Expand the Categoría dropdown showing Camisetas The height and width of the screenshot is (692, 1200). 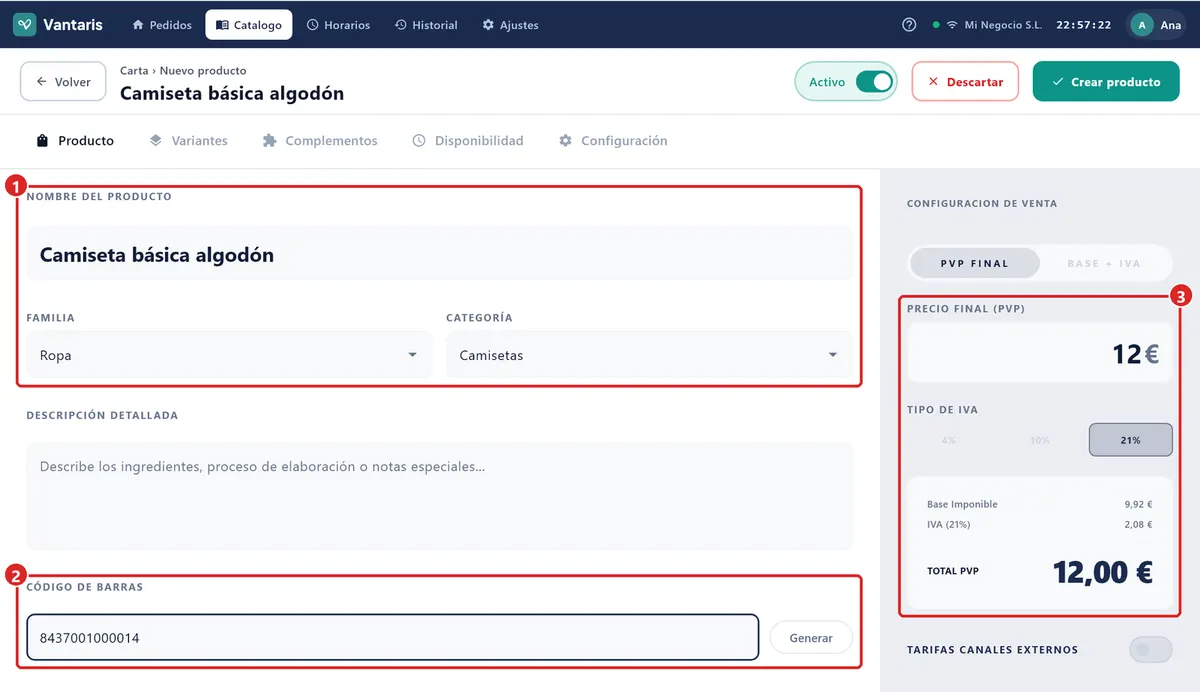click(x=649, y=355)
